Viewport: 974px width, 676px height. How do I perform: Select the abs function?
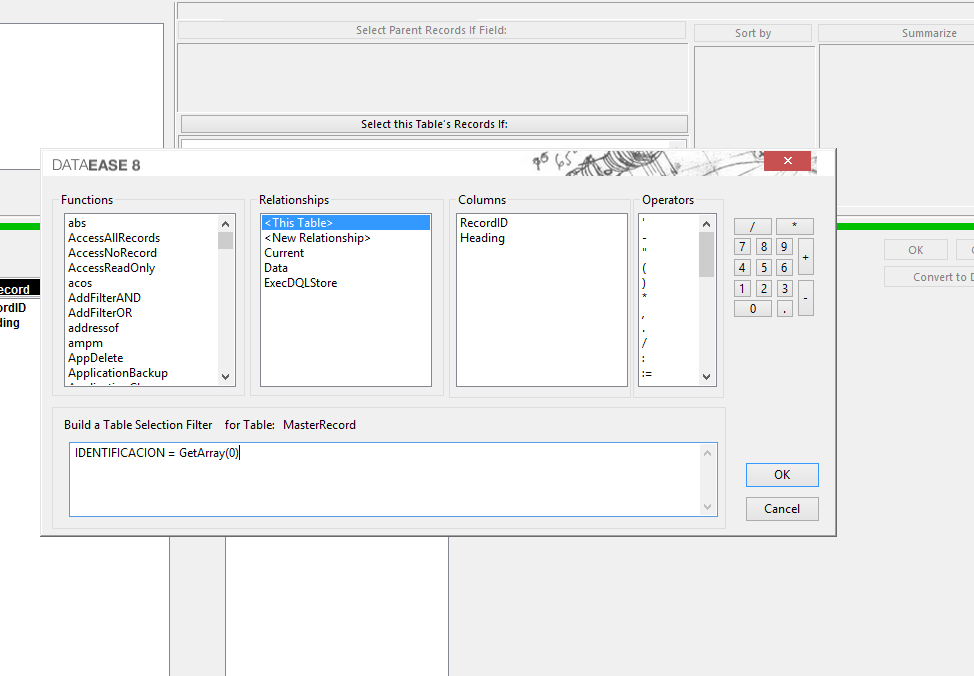[77, 222]
